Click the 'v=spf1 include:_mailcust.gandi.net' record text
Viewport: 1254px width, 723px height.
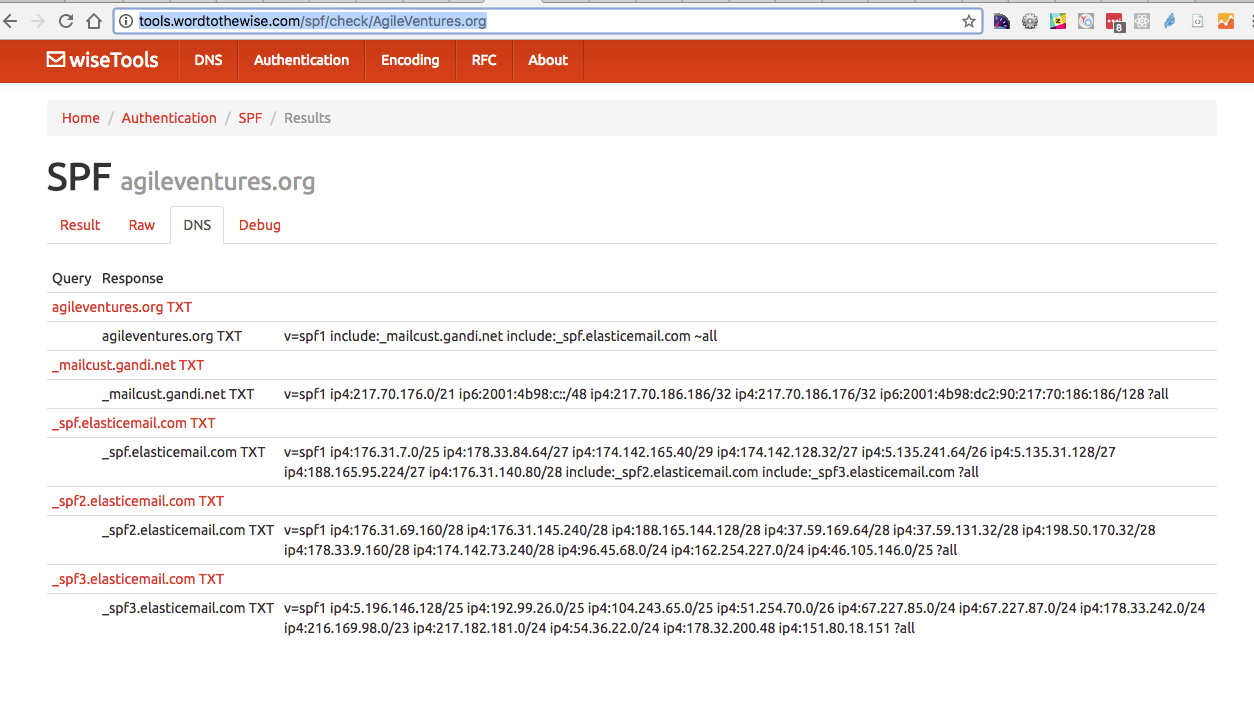pyautogui.click(x=501, y=336)
